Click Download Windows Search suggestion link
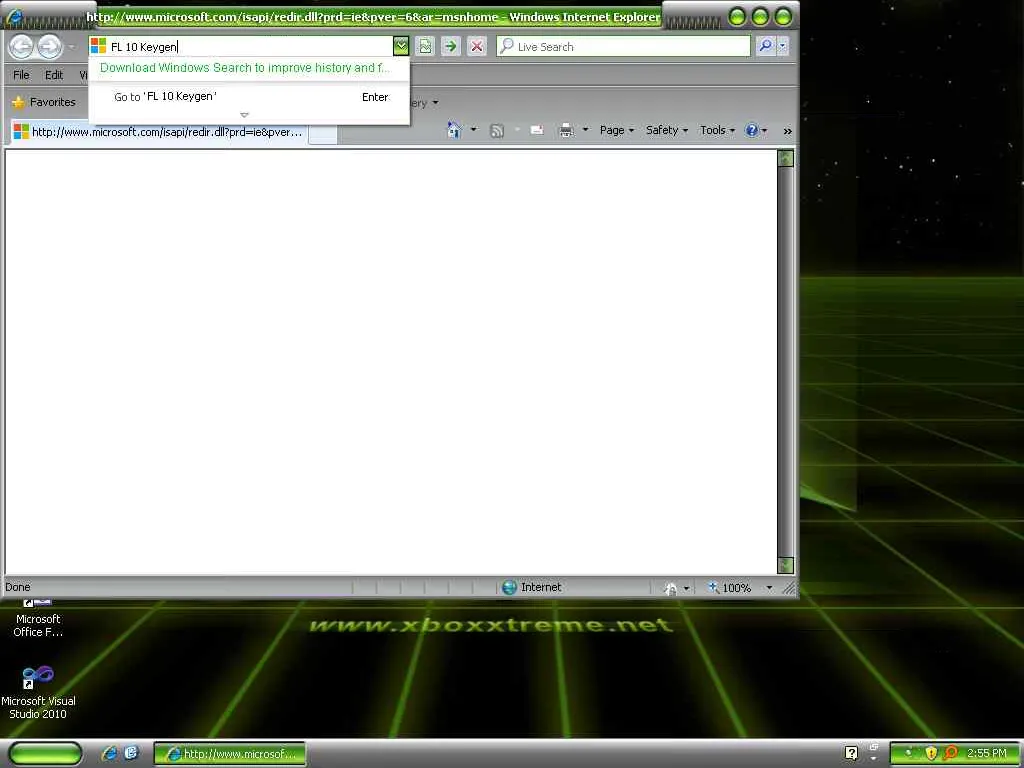The height and width of the screenshot is (768, 1024). 245,68
